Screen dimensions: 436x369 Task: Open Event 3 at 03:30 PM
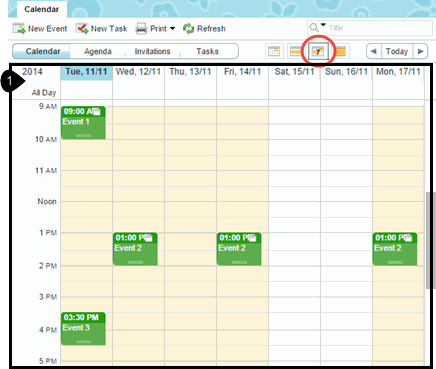[83, 329]
